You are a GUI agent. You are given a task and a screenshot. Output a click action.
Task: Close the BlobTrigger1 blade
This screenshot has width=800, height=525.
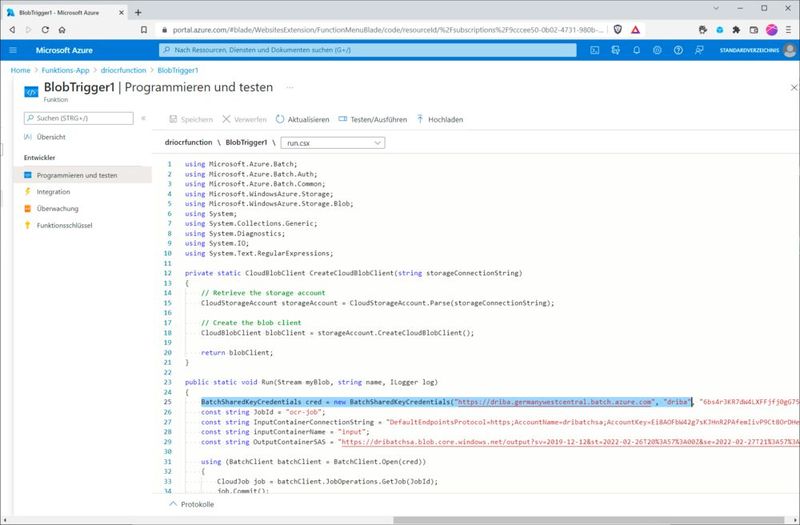tap(794, 88)
